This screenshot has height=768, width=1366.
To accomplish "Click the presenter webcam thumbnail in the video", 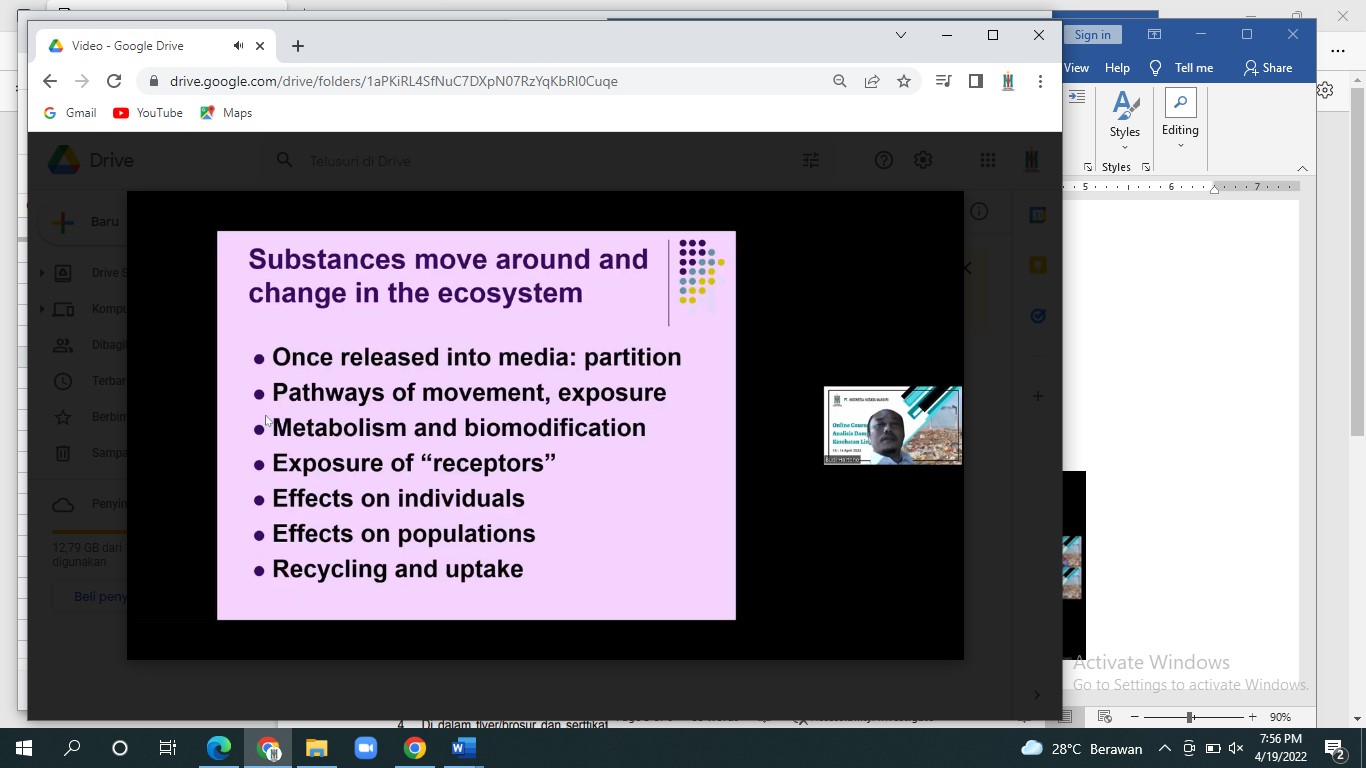I will coord(893,425).
